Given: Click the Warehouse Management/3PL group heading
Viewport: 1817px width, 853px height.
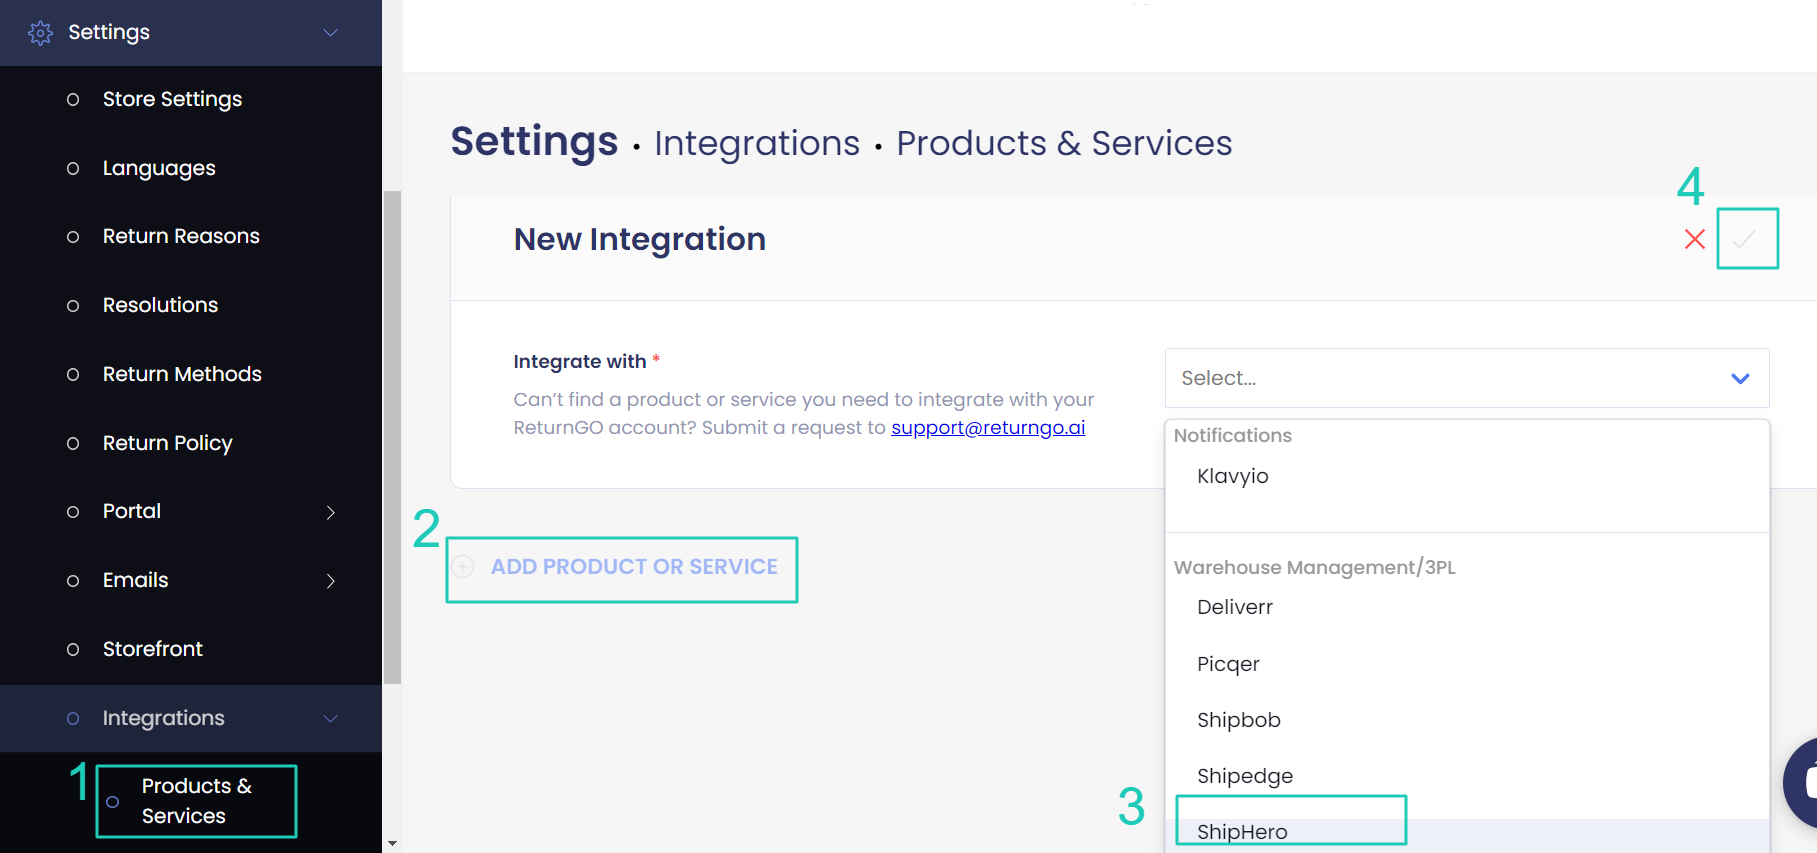Looking at the screenshot, I should [x=1314, y=568].
